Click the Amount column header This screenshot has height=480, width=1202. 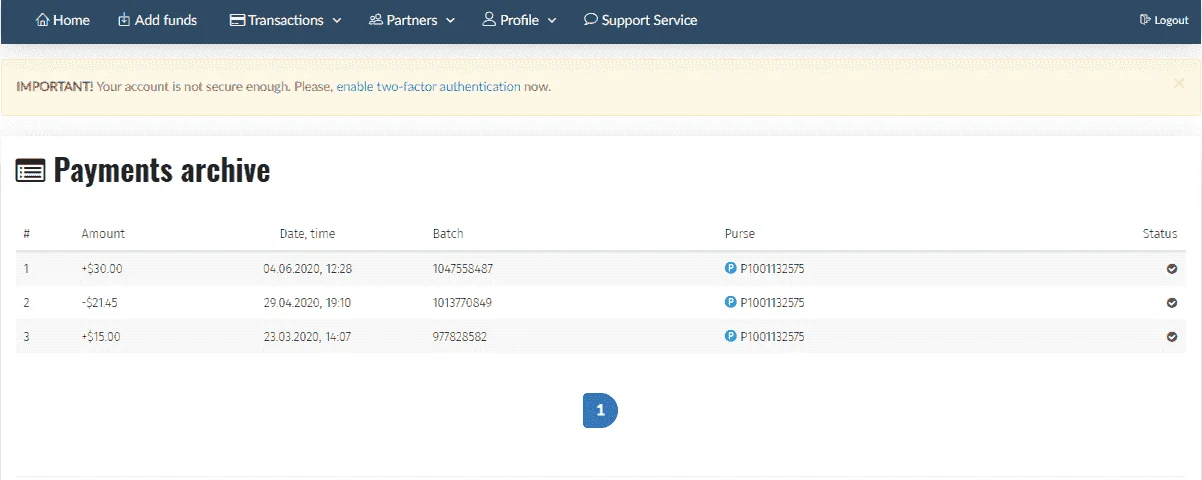point(103,234)
